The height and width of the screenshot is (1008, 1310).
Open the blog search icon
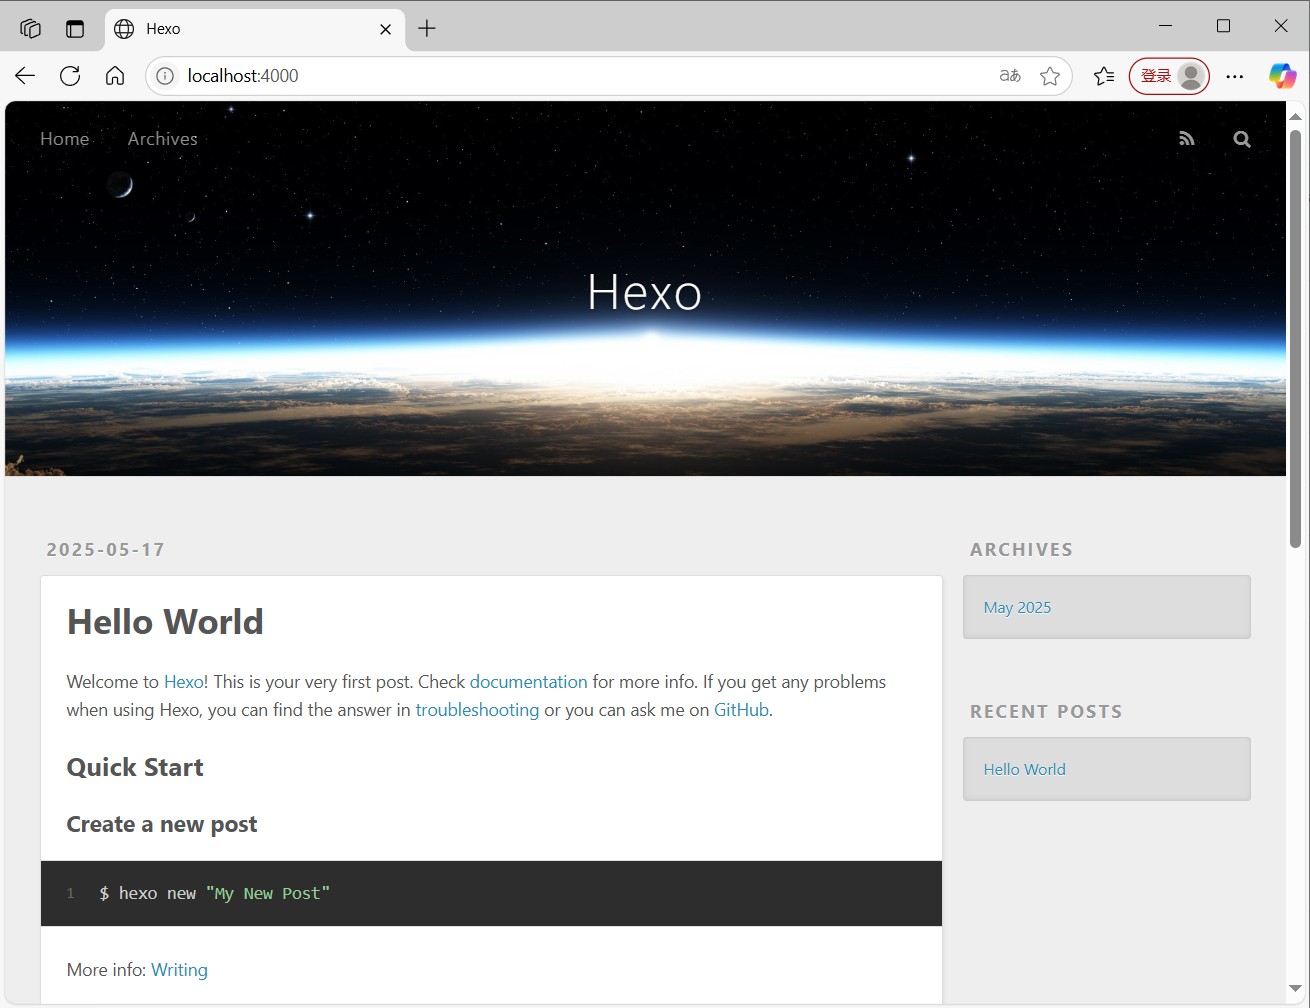[x=1242, y=139]
